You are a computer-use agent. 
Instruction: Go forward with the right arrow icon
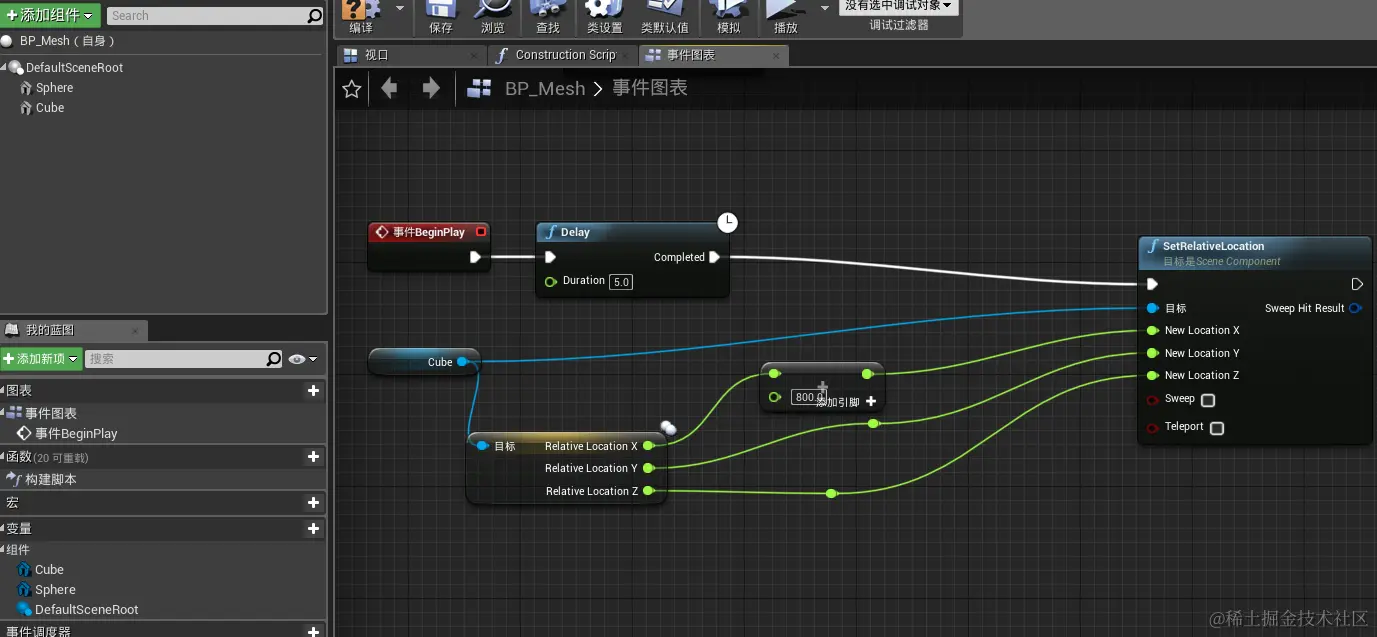[x=431, y=88]
